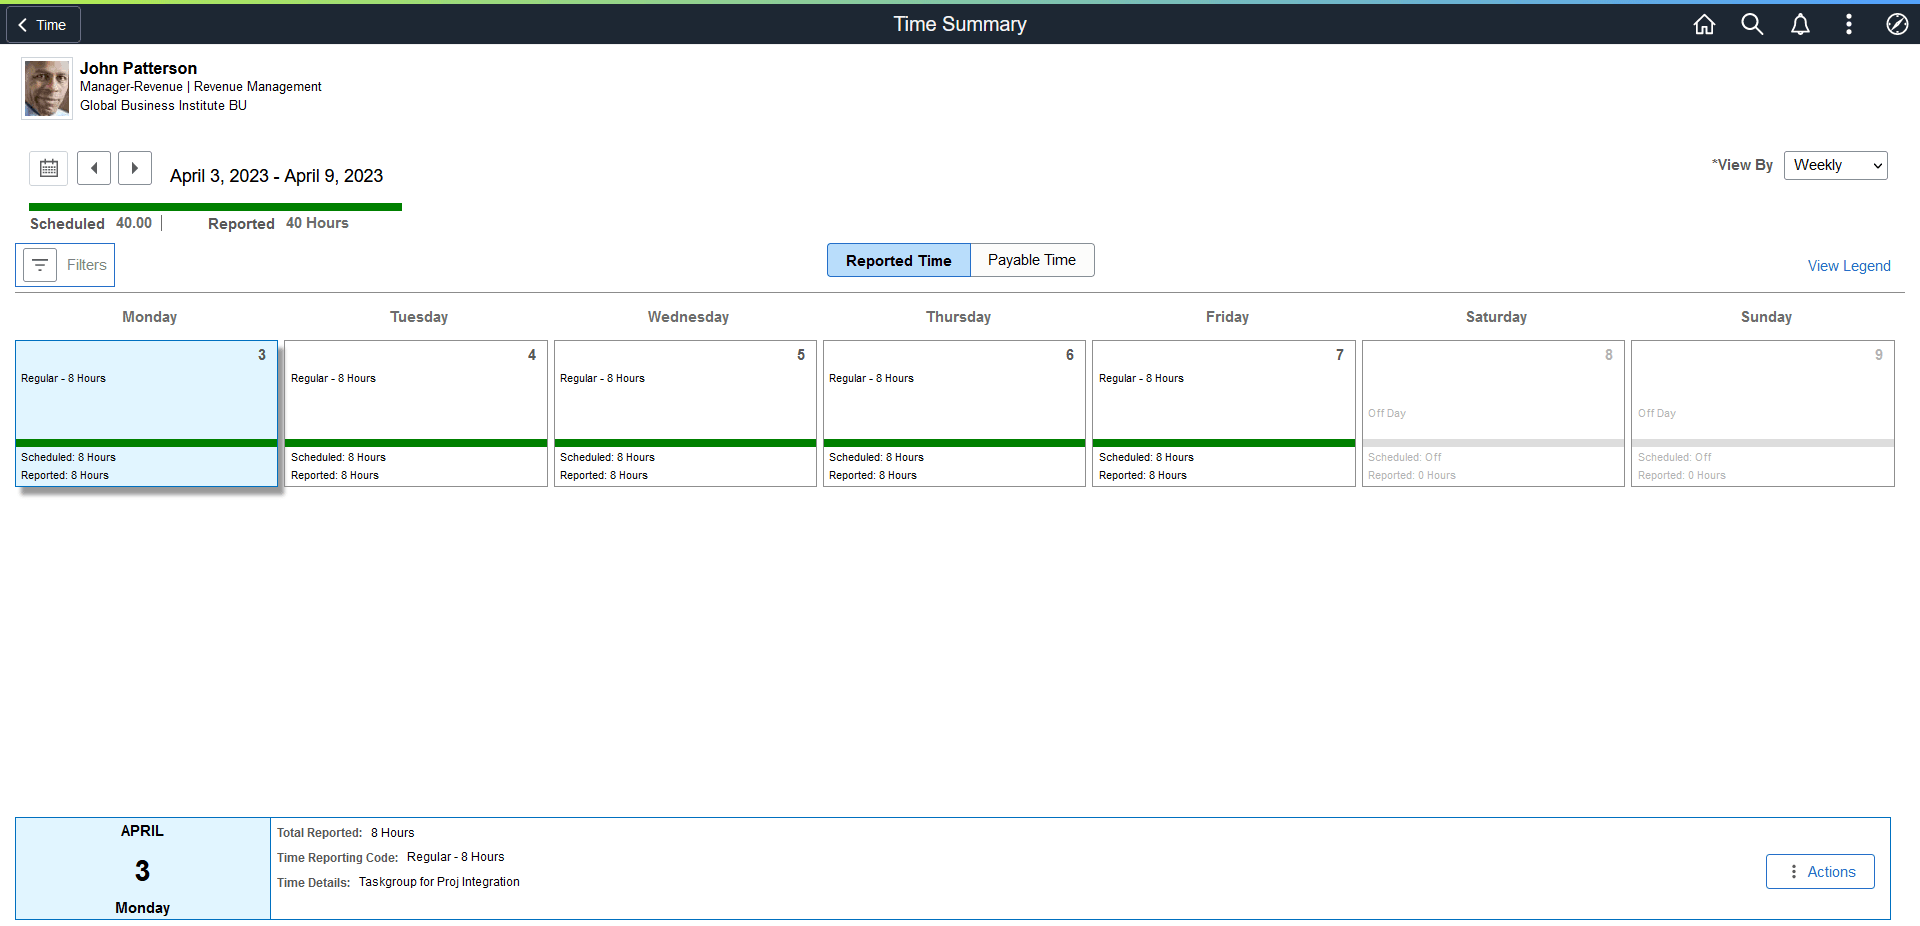Select Sunday April 9 off day card
Viewport: 1920px width, 926px height.
1763,414
